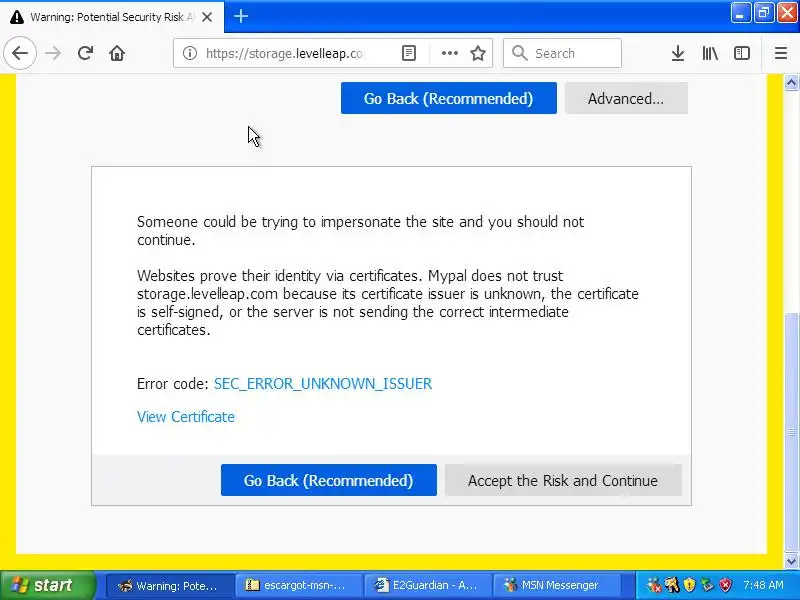Open site information icon in address bar
This screenshot has width=800, height=600.
coord(190,53)
